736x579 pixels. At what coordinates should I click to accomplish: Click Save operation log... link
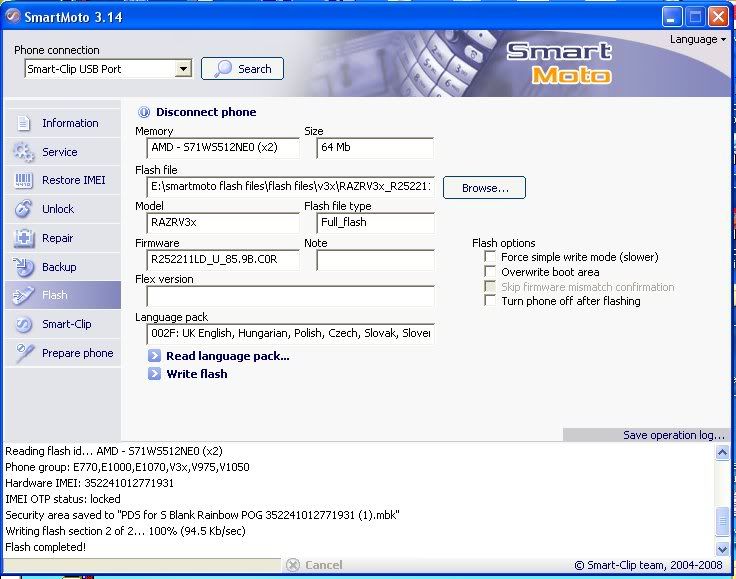(x=674, y=435)
